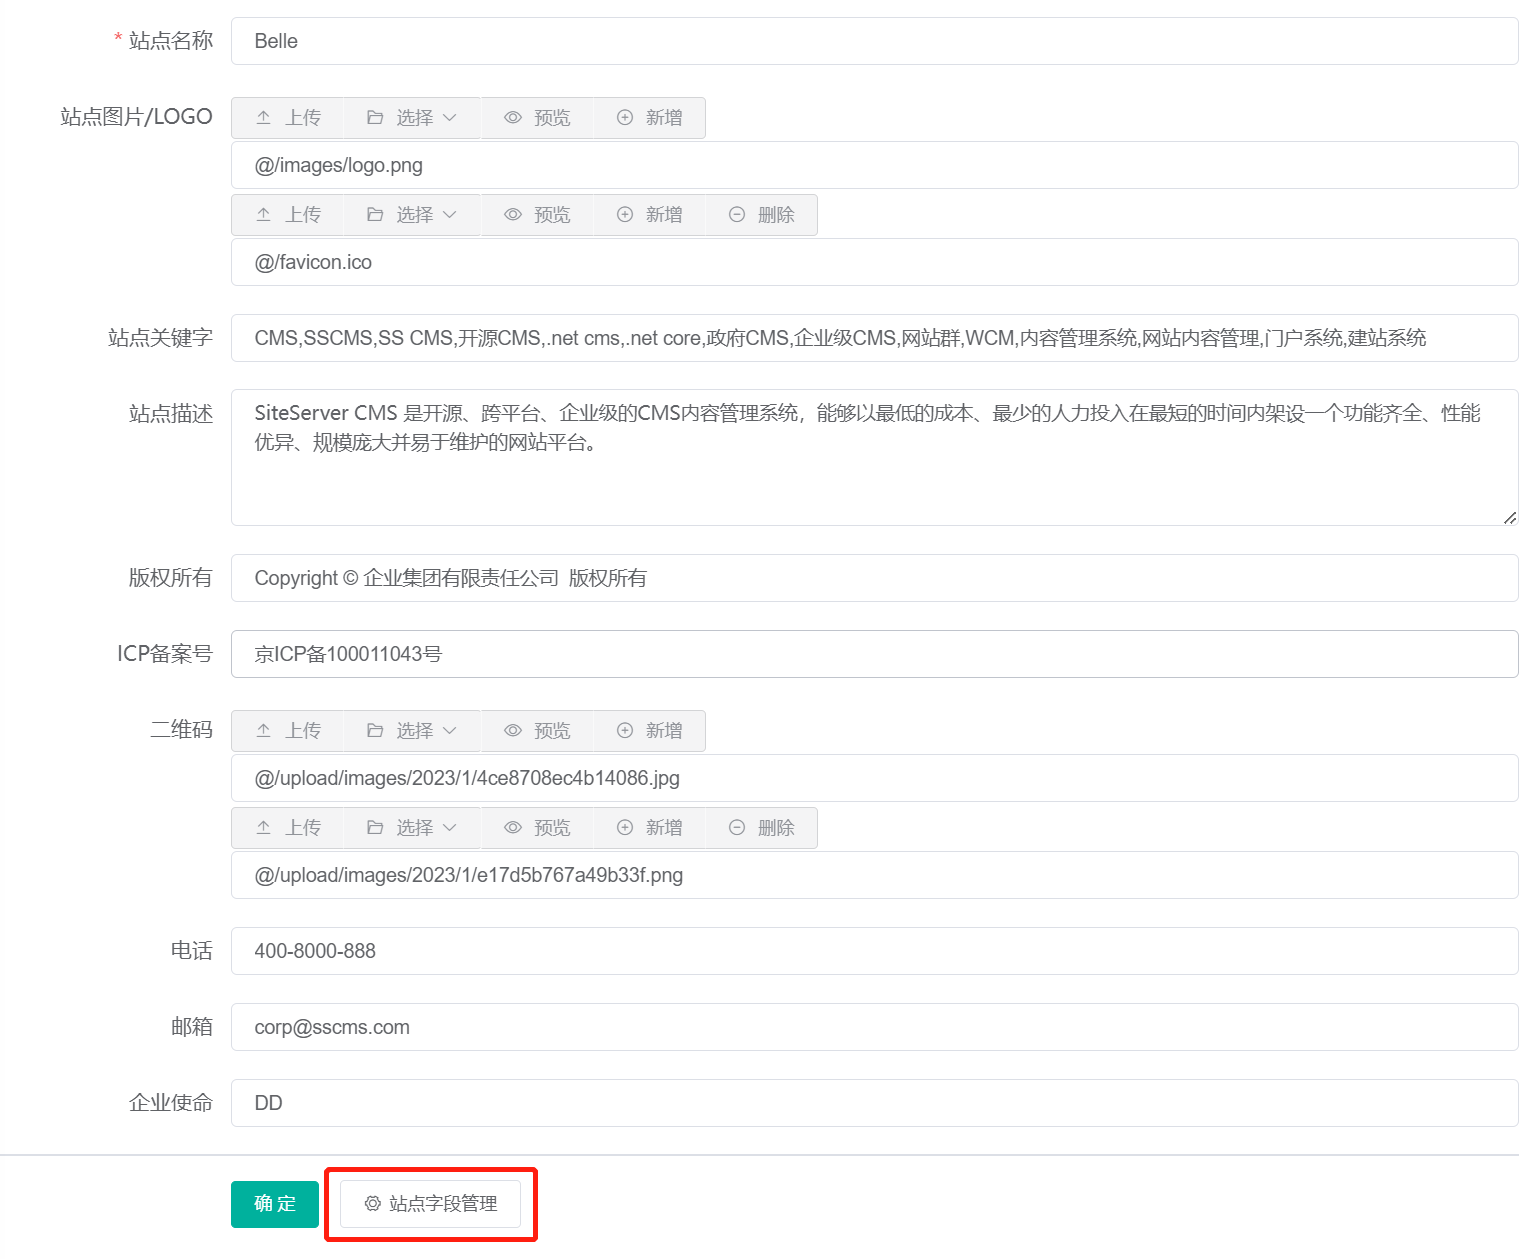Screen dimensions: 1528x1259
Task: Preview the second QR code image
Action: click(538, 828)
